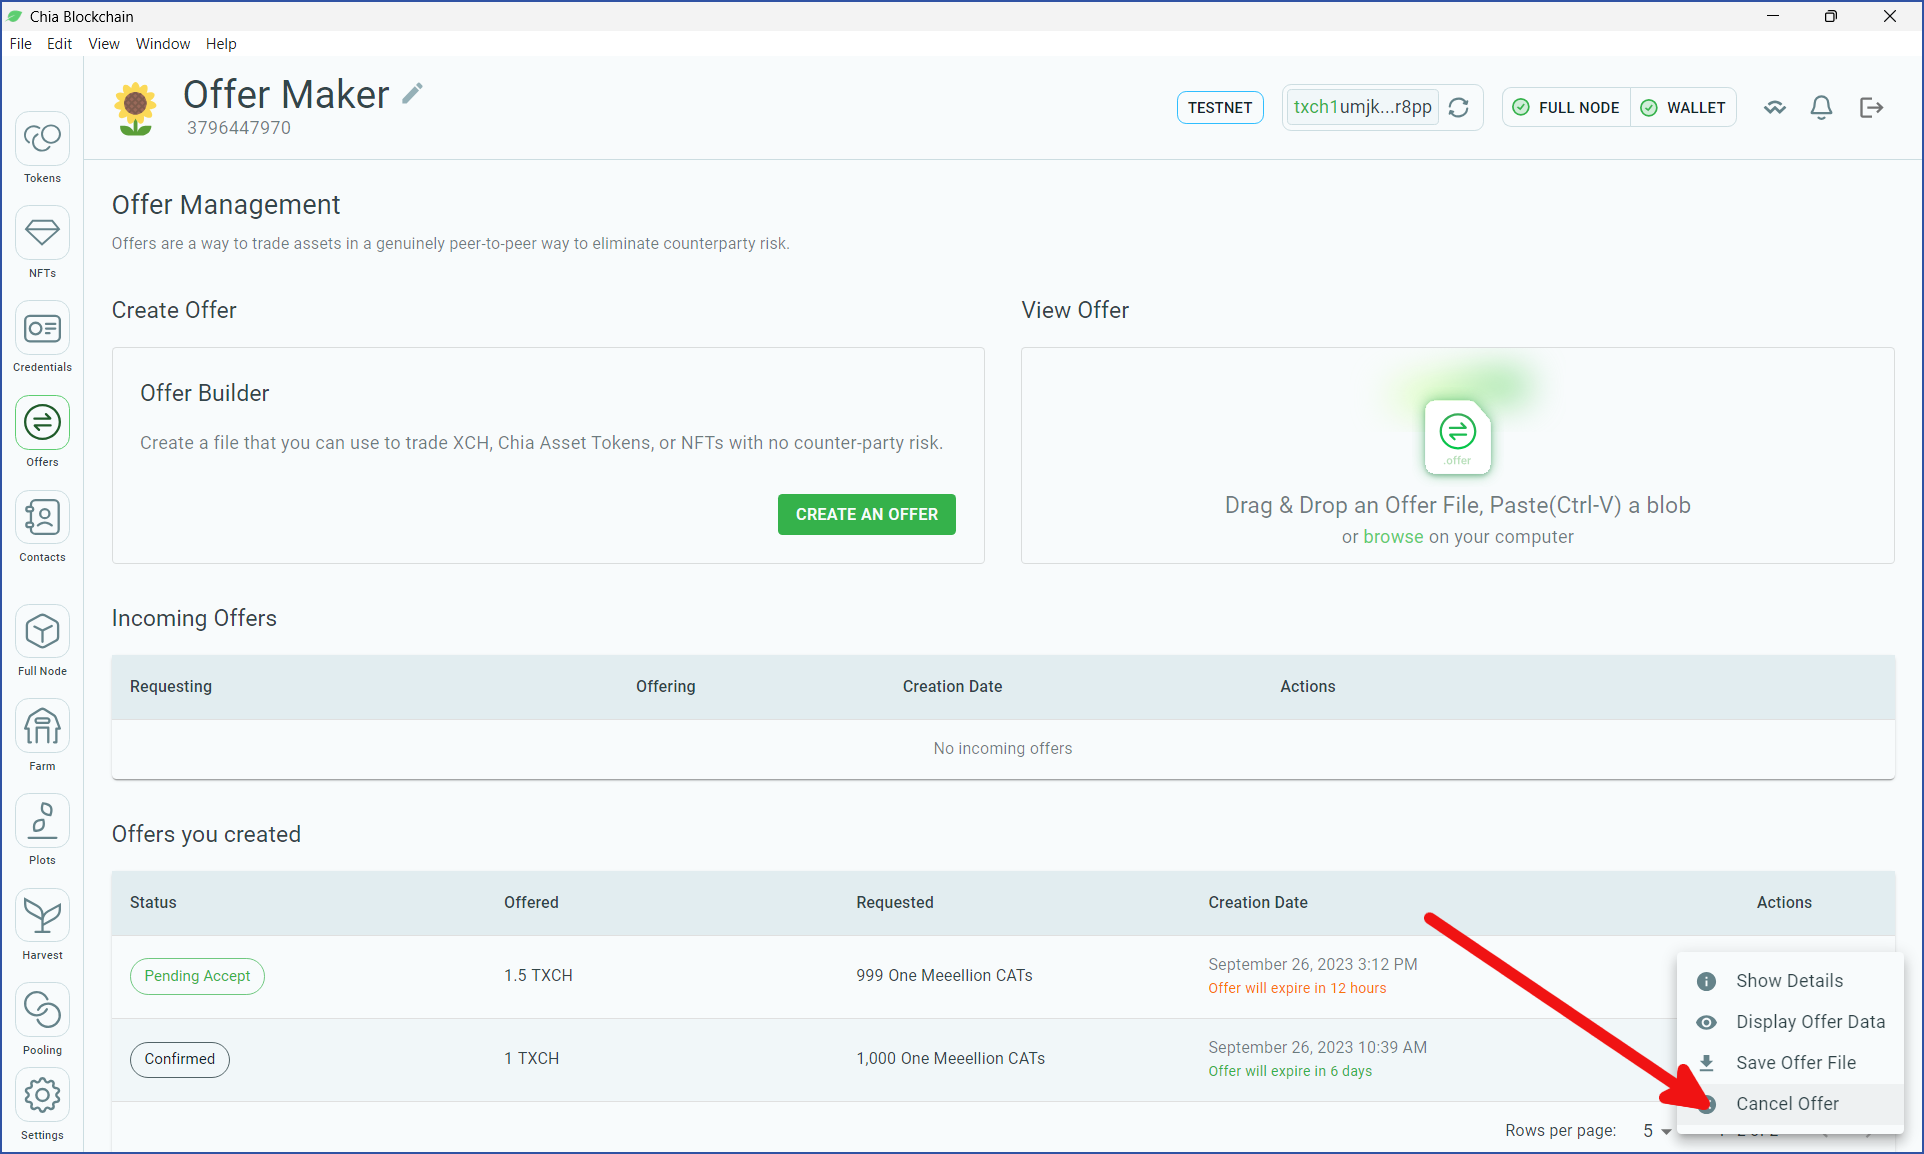Refresh the receive address
Viewport: 1924px width, 1154px height.
1459,107
